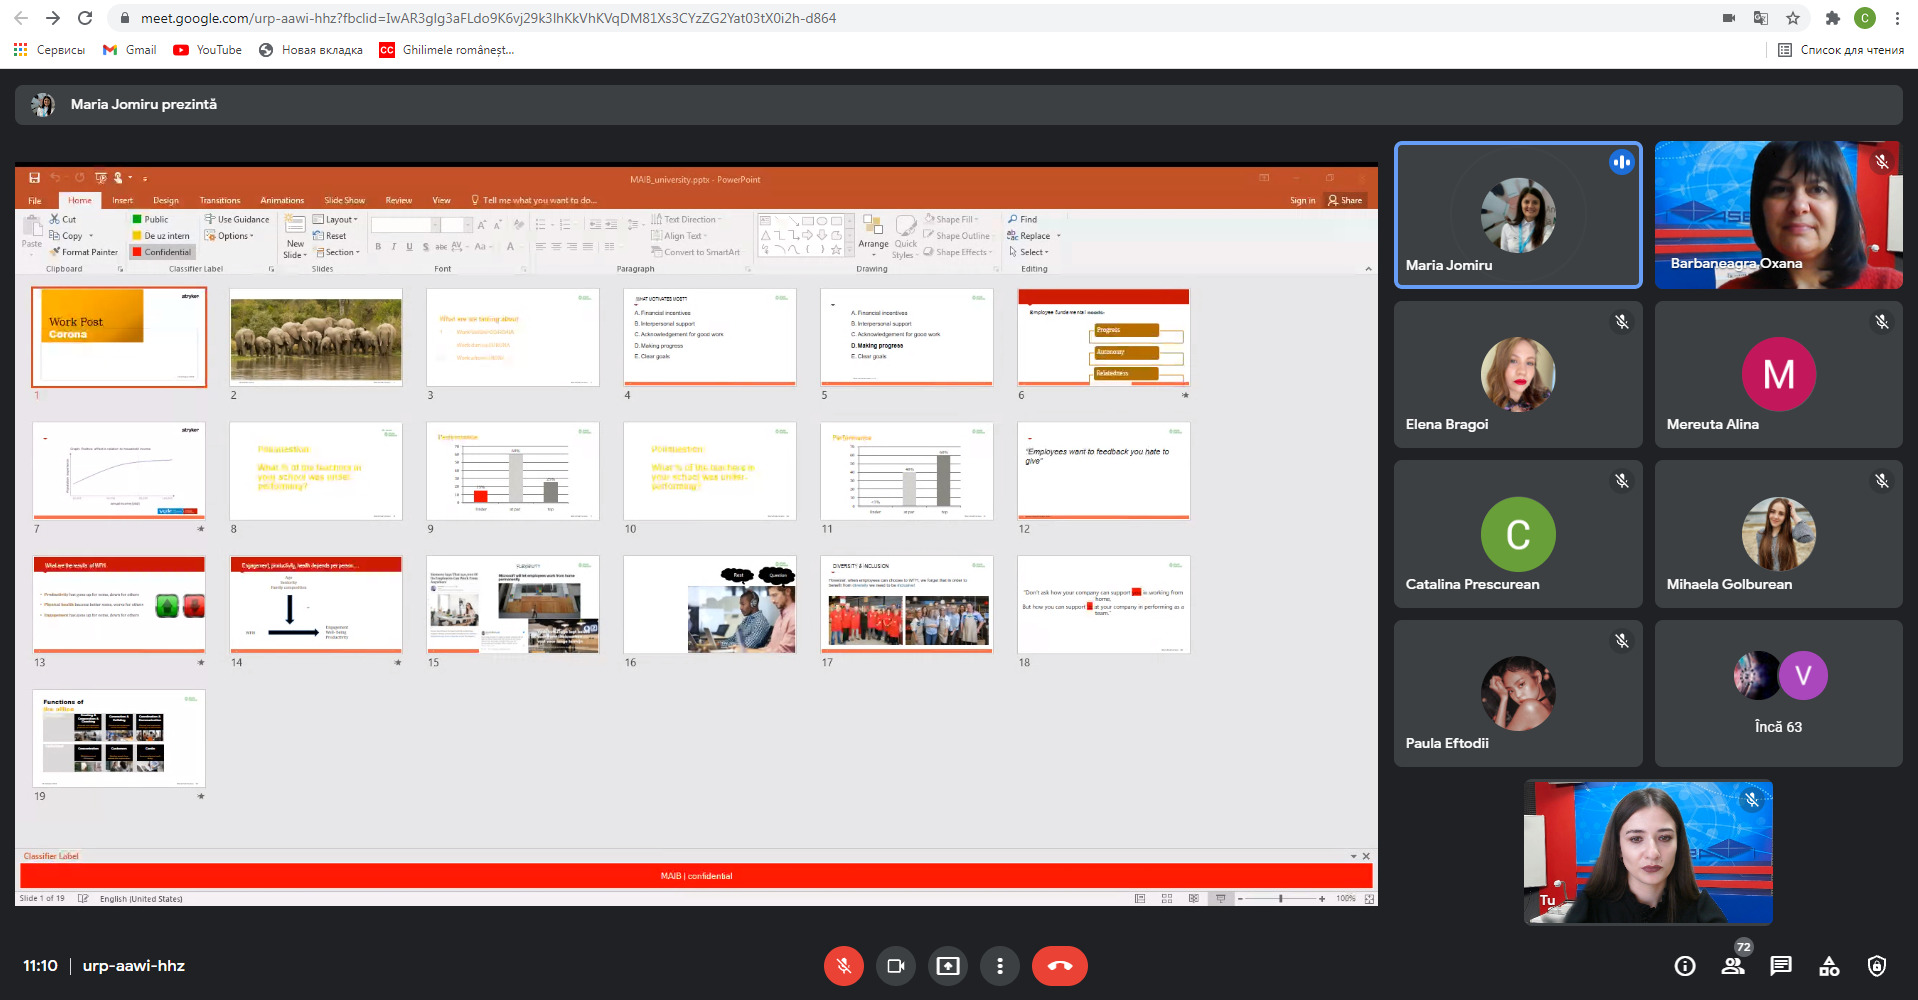
Task: Click the Present now screen share button
Action: click(948, 966)
